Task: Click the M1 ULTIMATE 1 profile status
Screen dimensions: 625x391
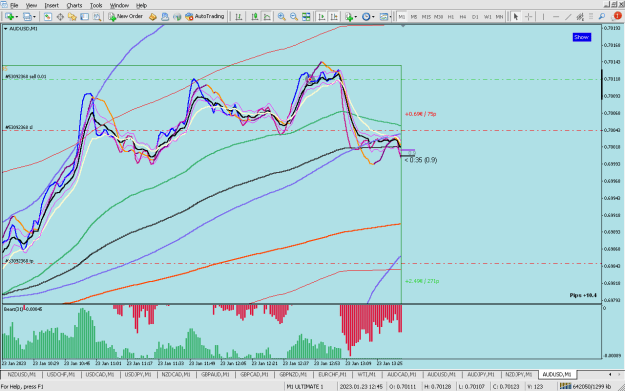Action: click(x=305, y=387)
